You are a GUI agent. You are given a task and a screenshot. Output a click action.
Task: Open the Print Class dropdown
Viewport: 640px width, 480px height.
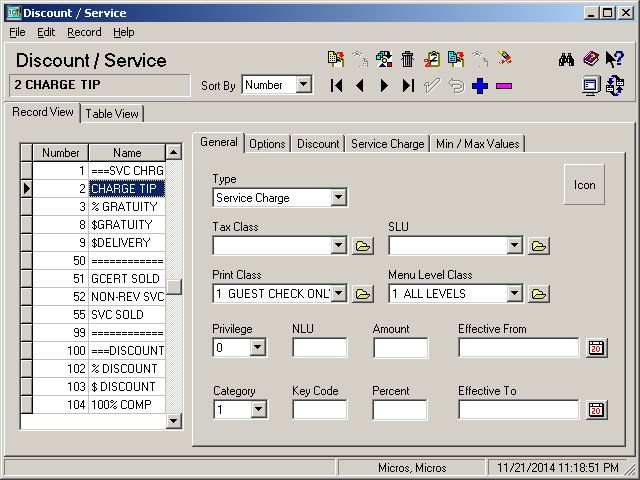tap(338, 294)
